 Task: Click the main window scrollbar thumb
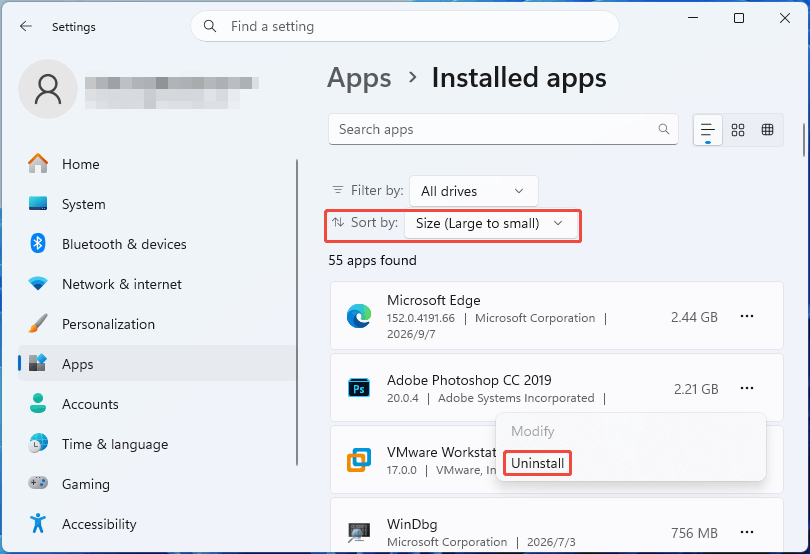tap(804, 140)
